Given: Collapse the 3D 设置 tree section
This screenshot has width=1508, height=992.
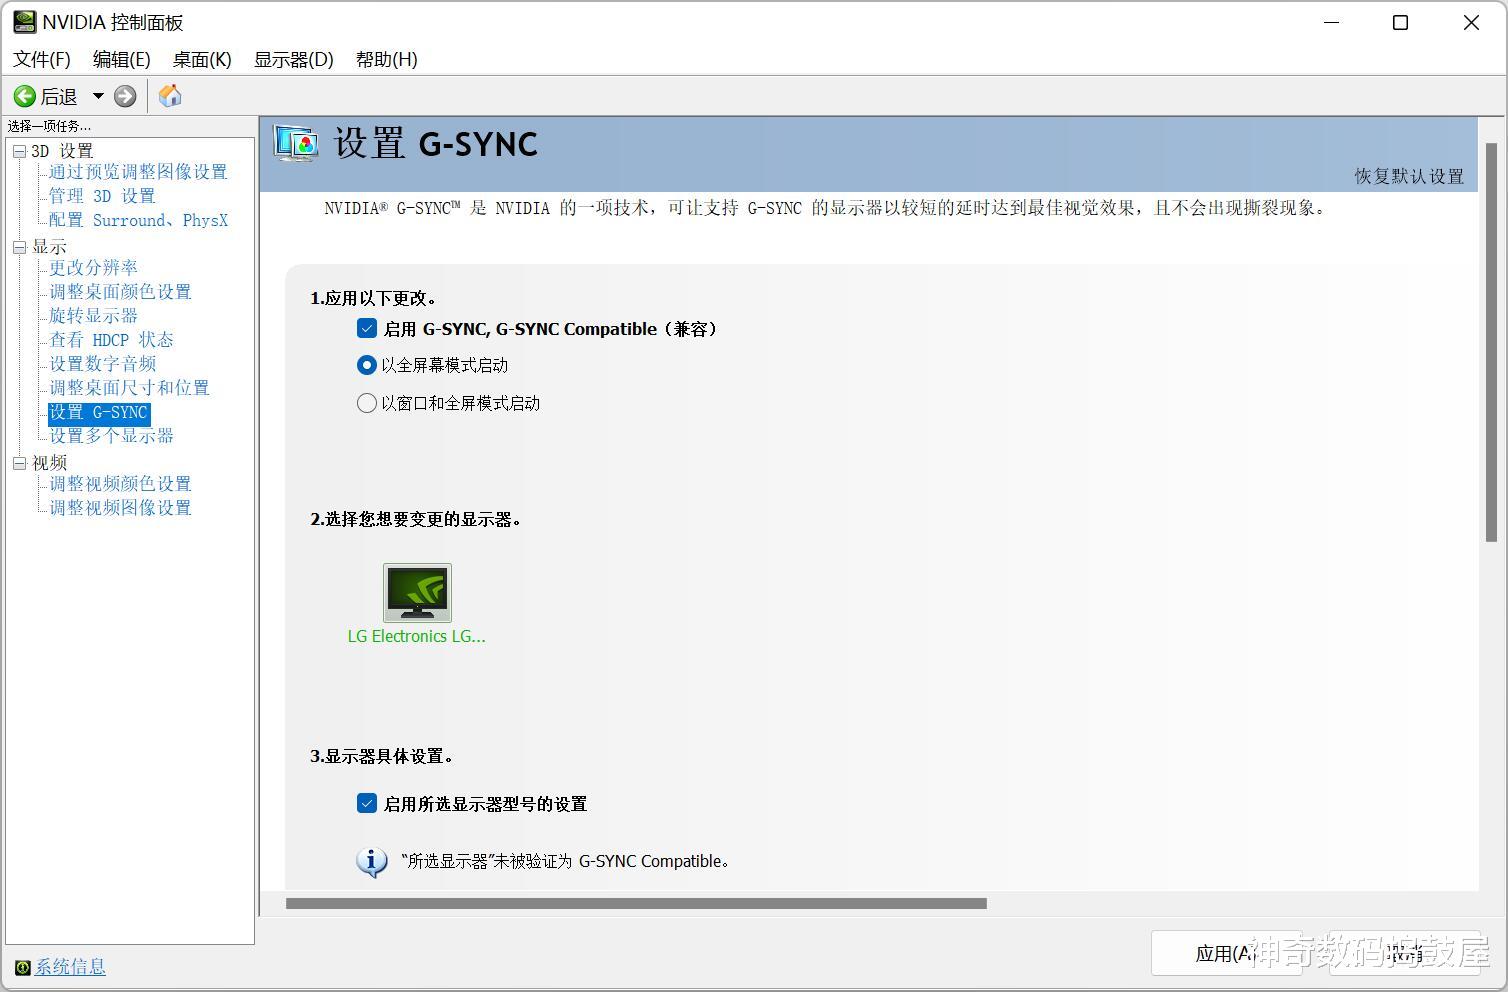Looking at the screenshot, I should [19, 150].
